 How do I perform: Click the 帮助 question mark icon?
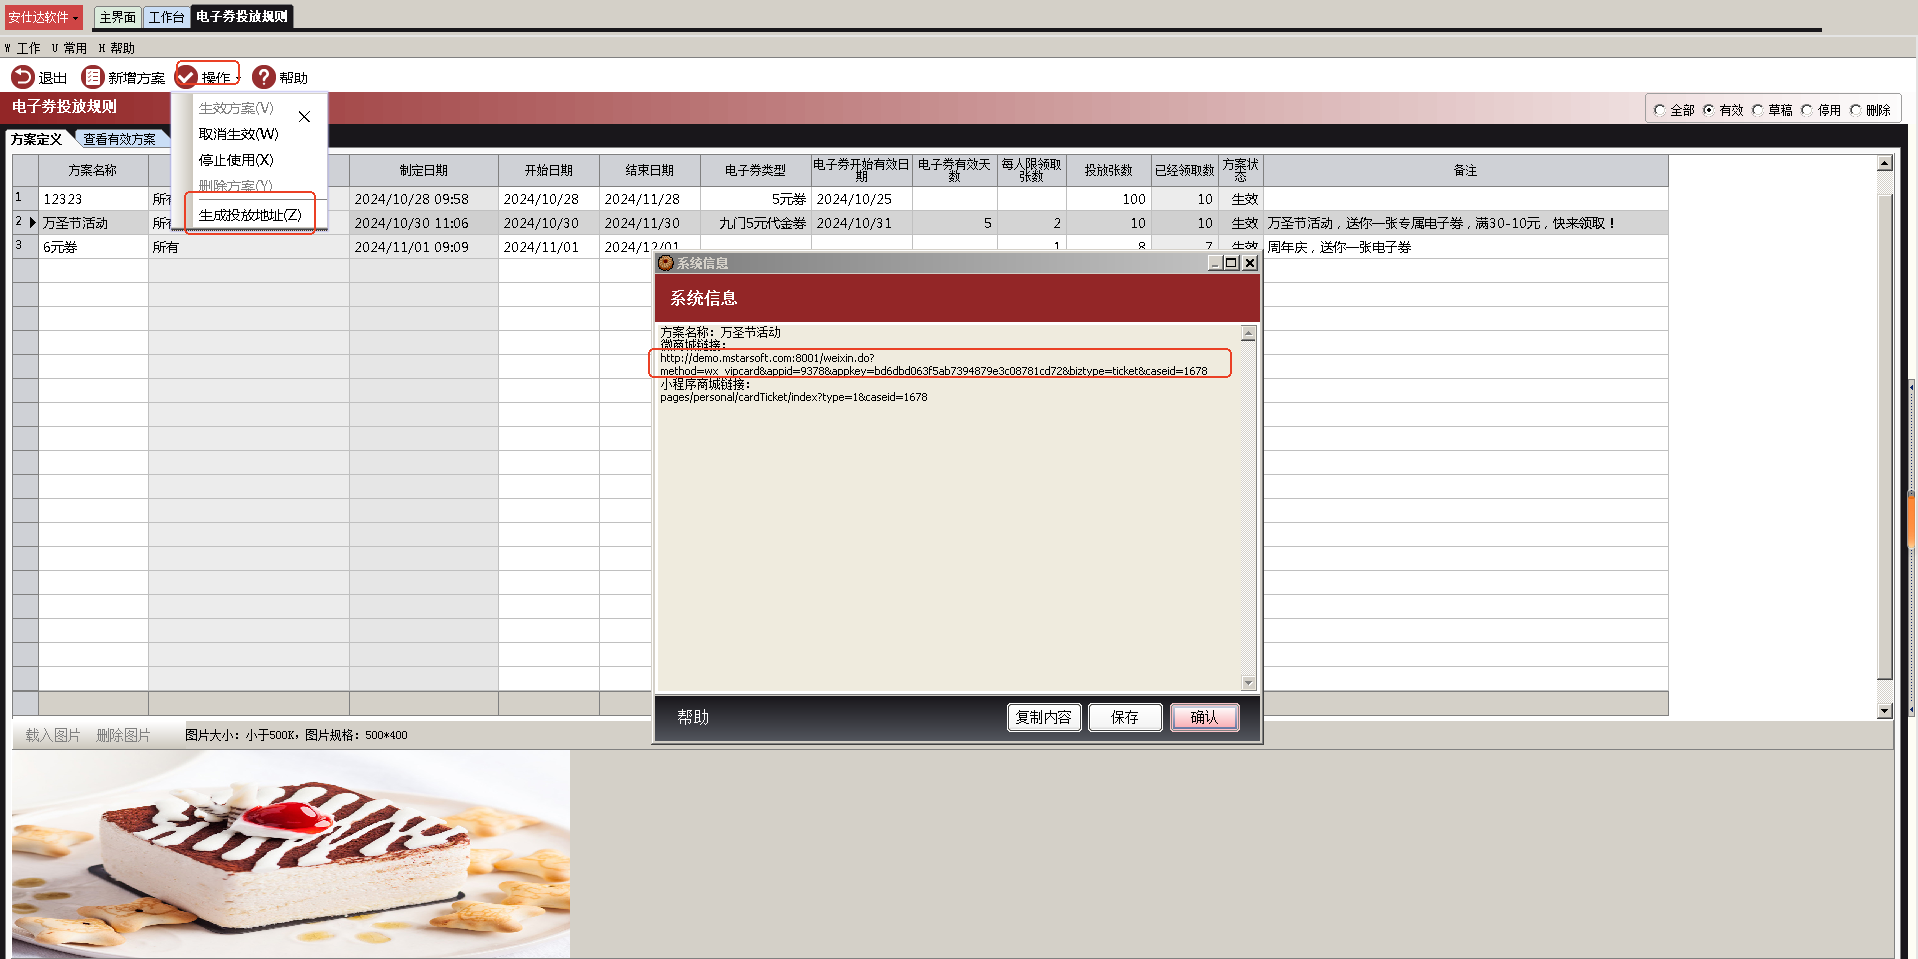point(263,77)
